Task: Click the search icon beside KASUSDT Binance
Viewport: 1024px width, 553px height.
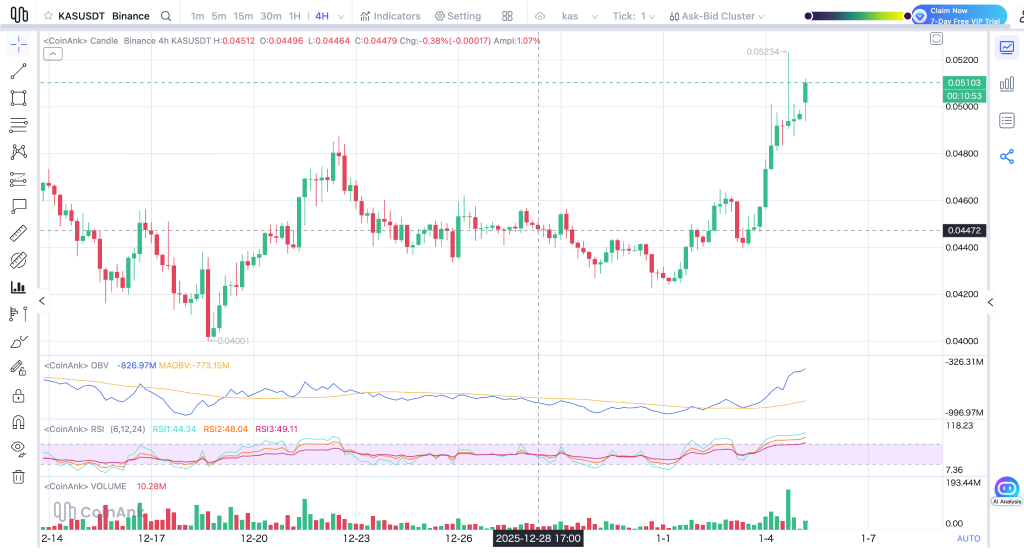Action: [166, 16]
